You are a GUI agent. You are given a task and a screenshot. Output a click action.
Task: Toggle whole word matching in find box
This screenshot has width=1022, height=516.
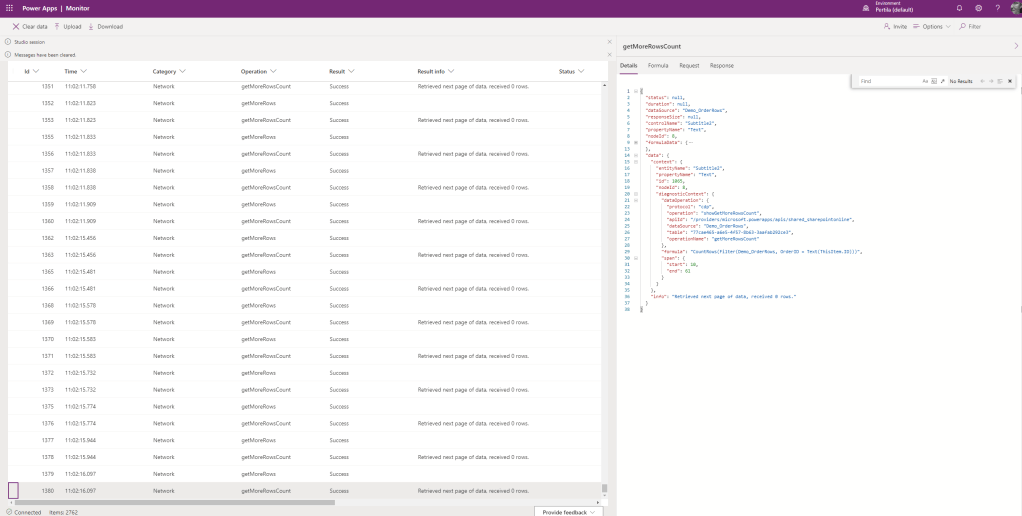(x=933, y=80)
